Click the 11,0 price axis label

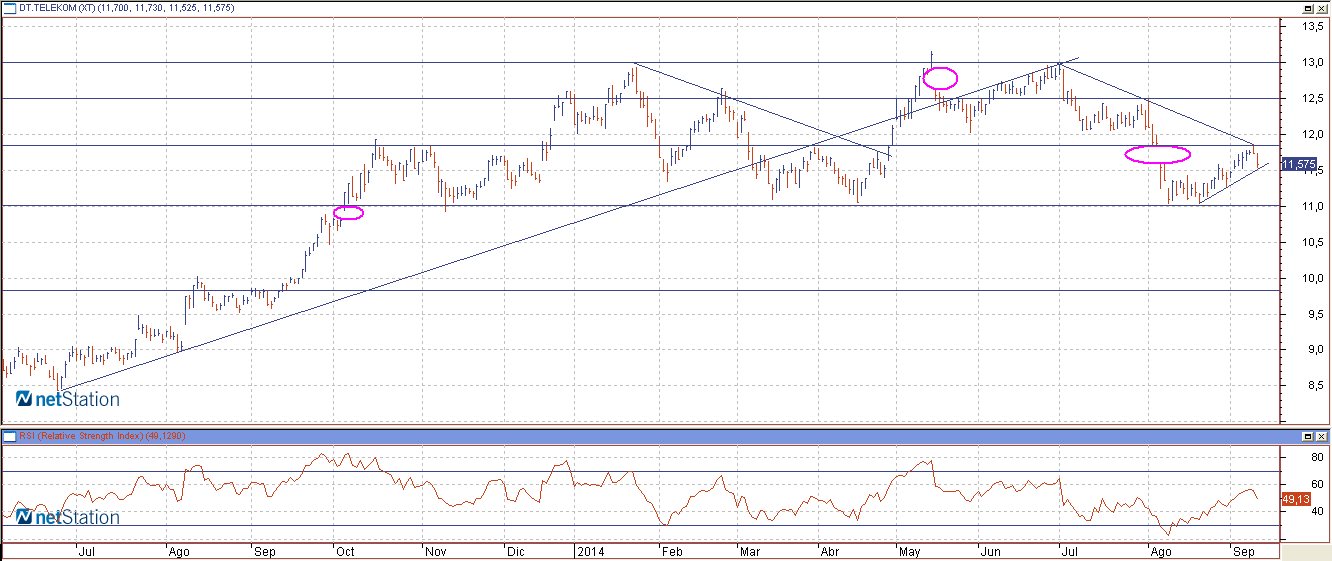[x=1313, y=206]
